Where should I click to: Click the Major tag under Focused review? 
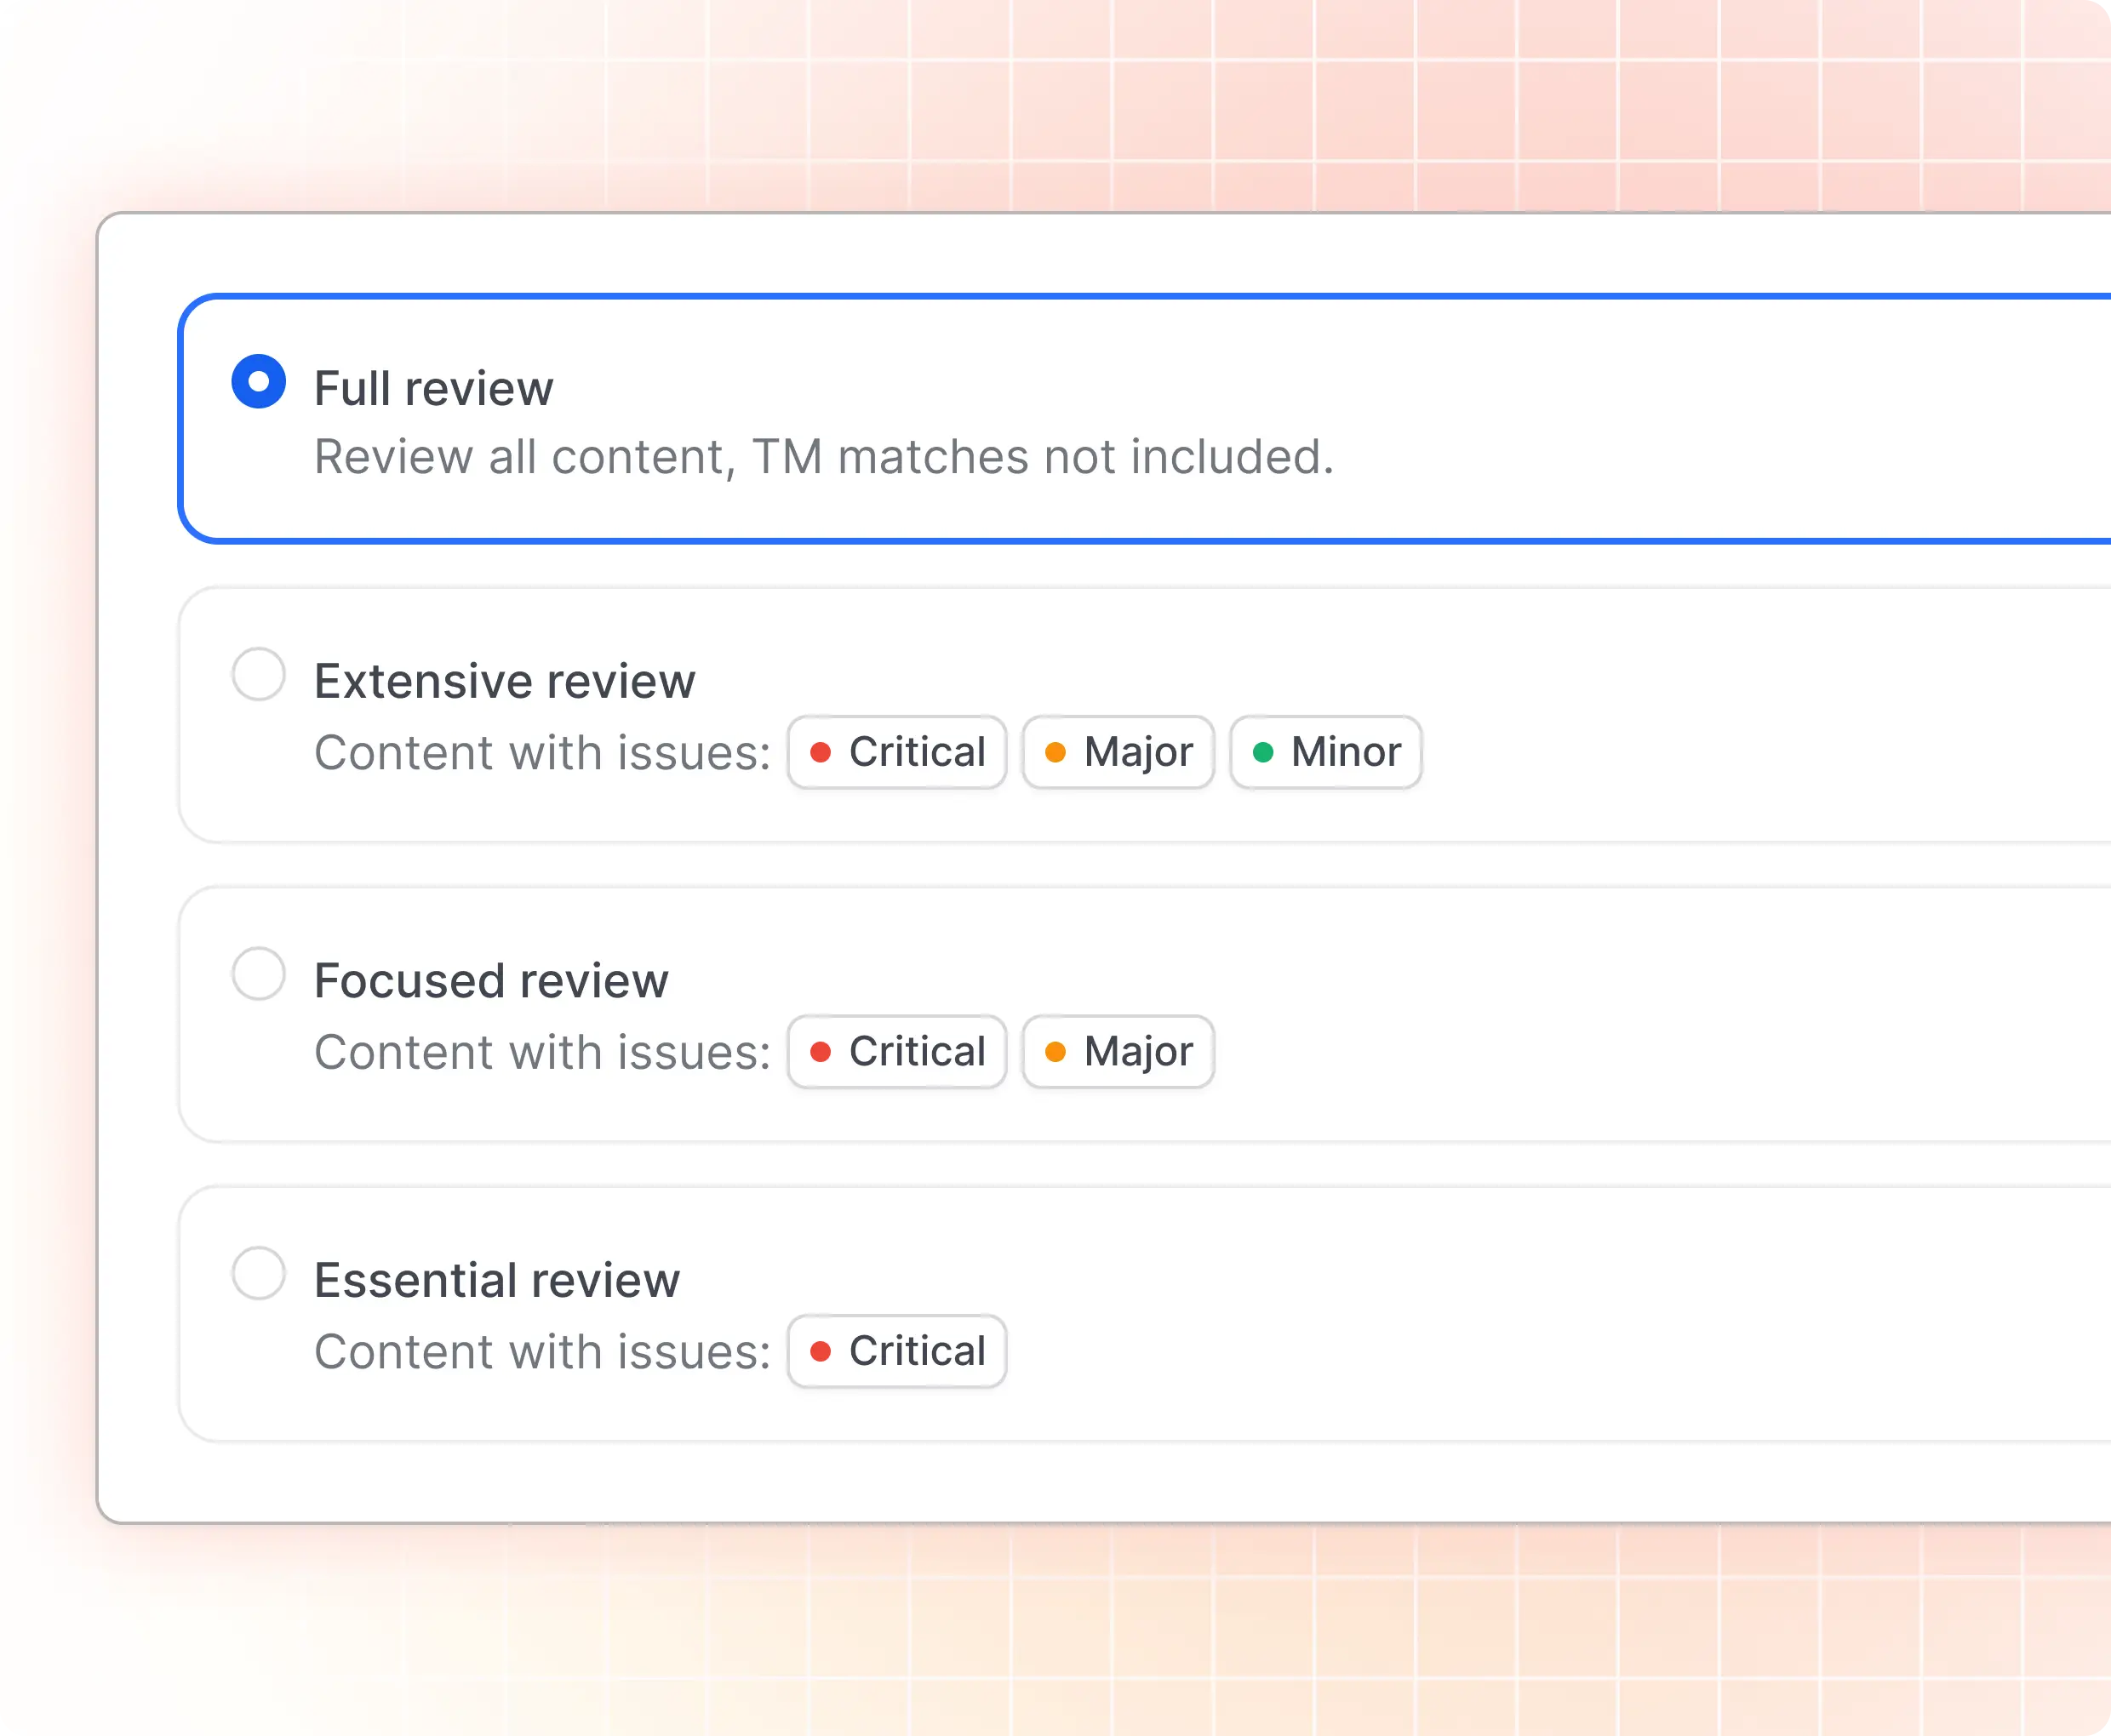point(1118,1052)
